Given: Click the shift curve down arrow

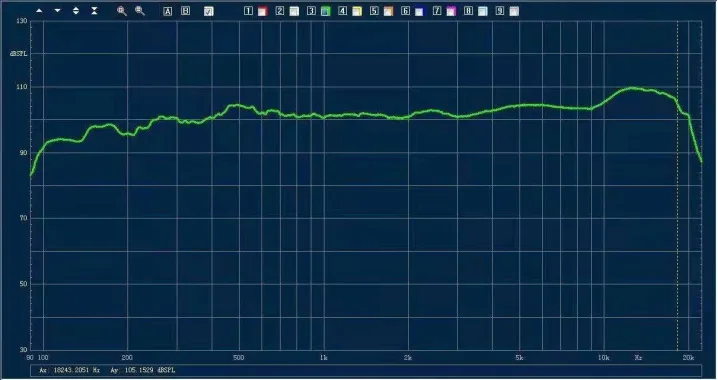Looking at the screenshot, I should pos(58,11).
